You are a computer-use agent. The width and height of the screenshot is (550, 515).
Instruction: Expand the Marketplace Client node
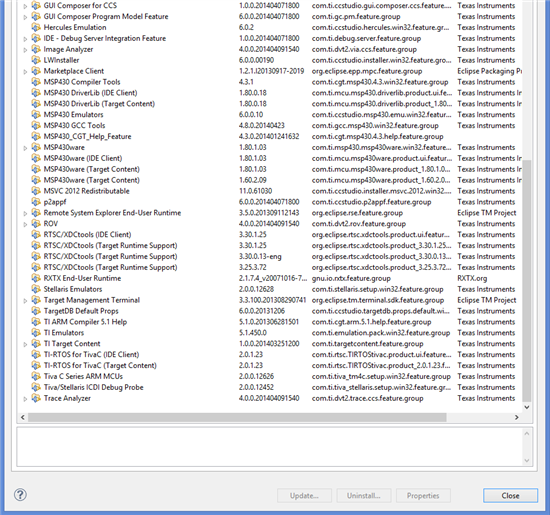tap(25, 72)
